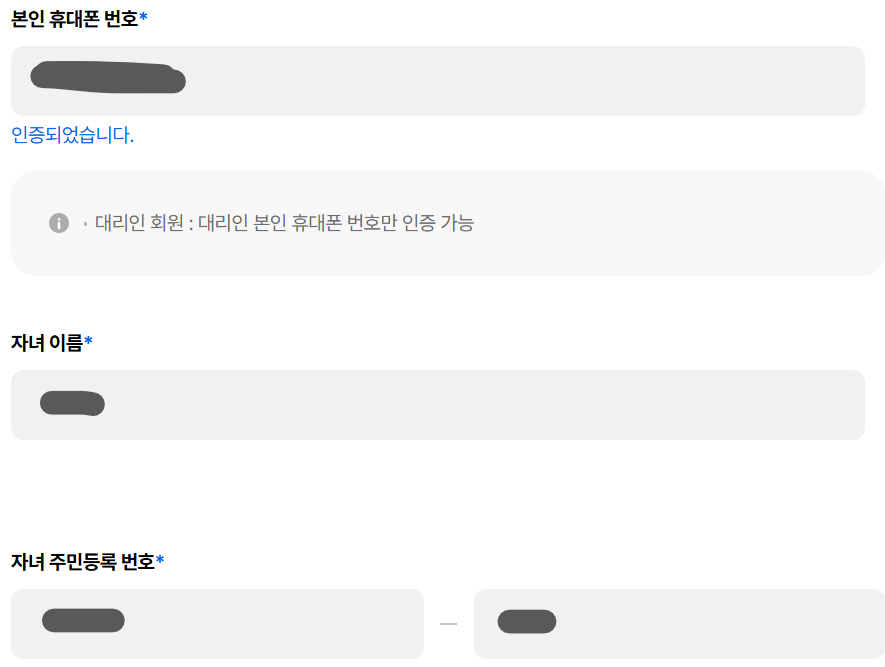Screen dimensions: 885x667
Task: Click the masked child name value
Action: 70,403
